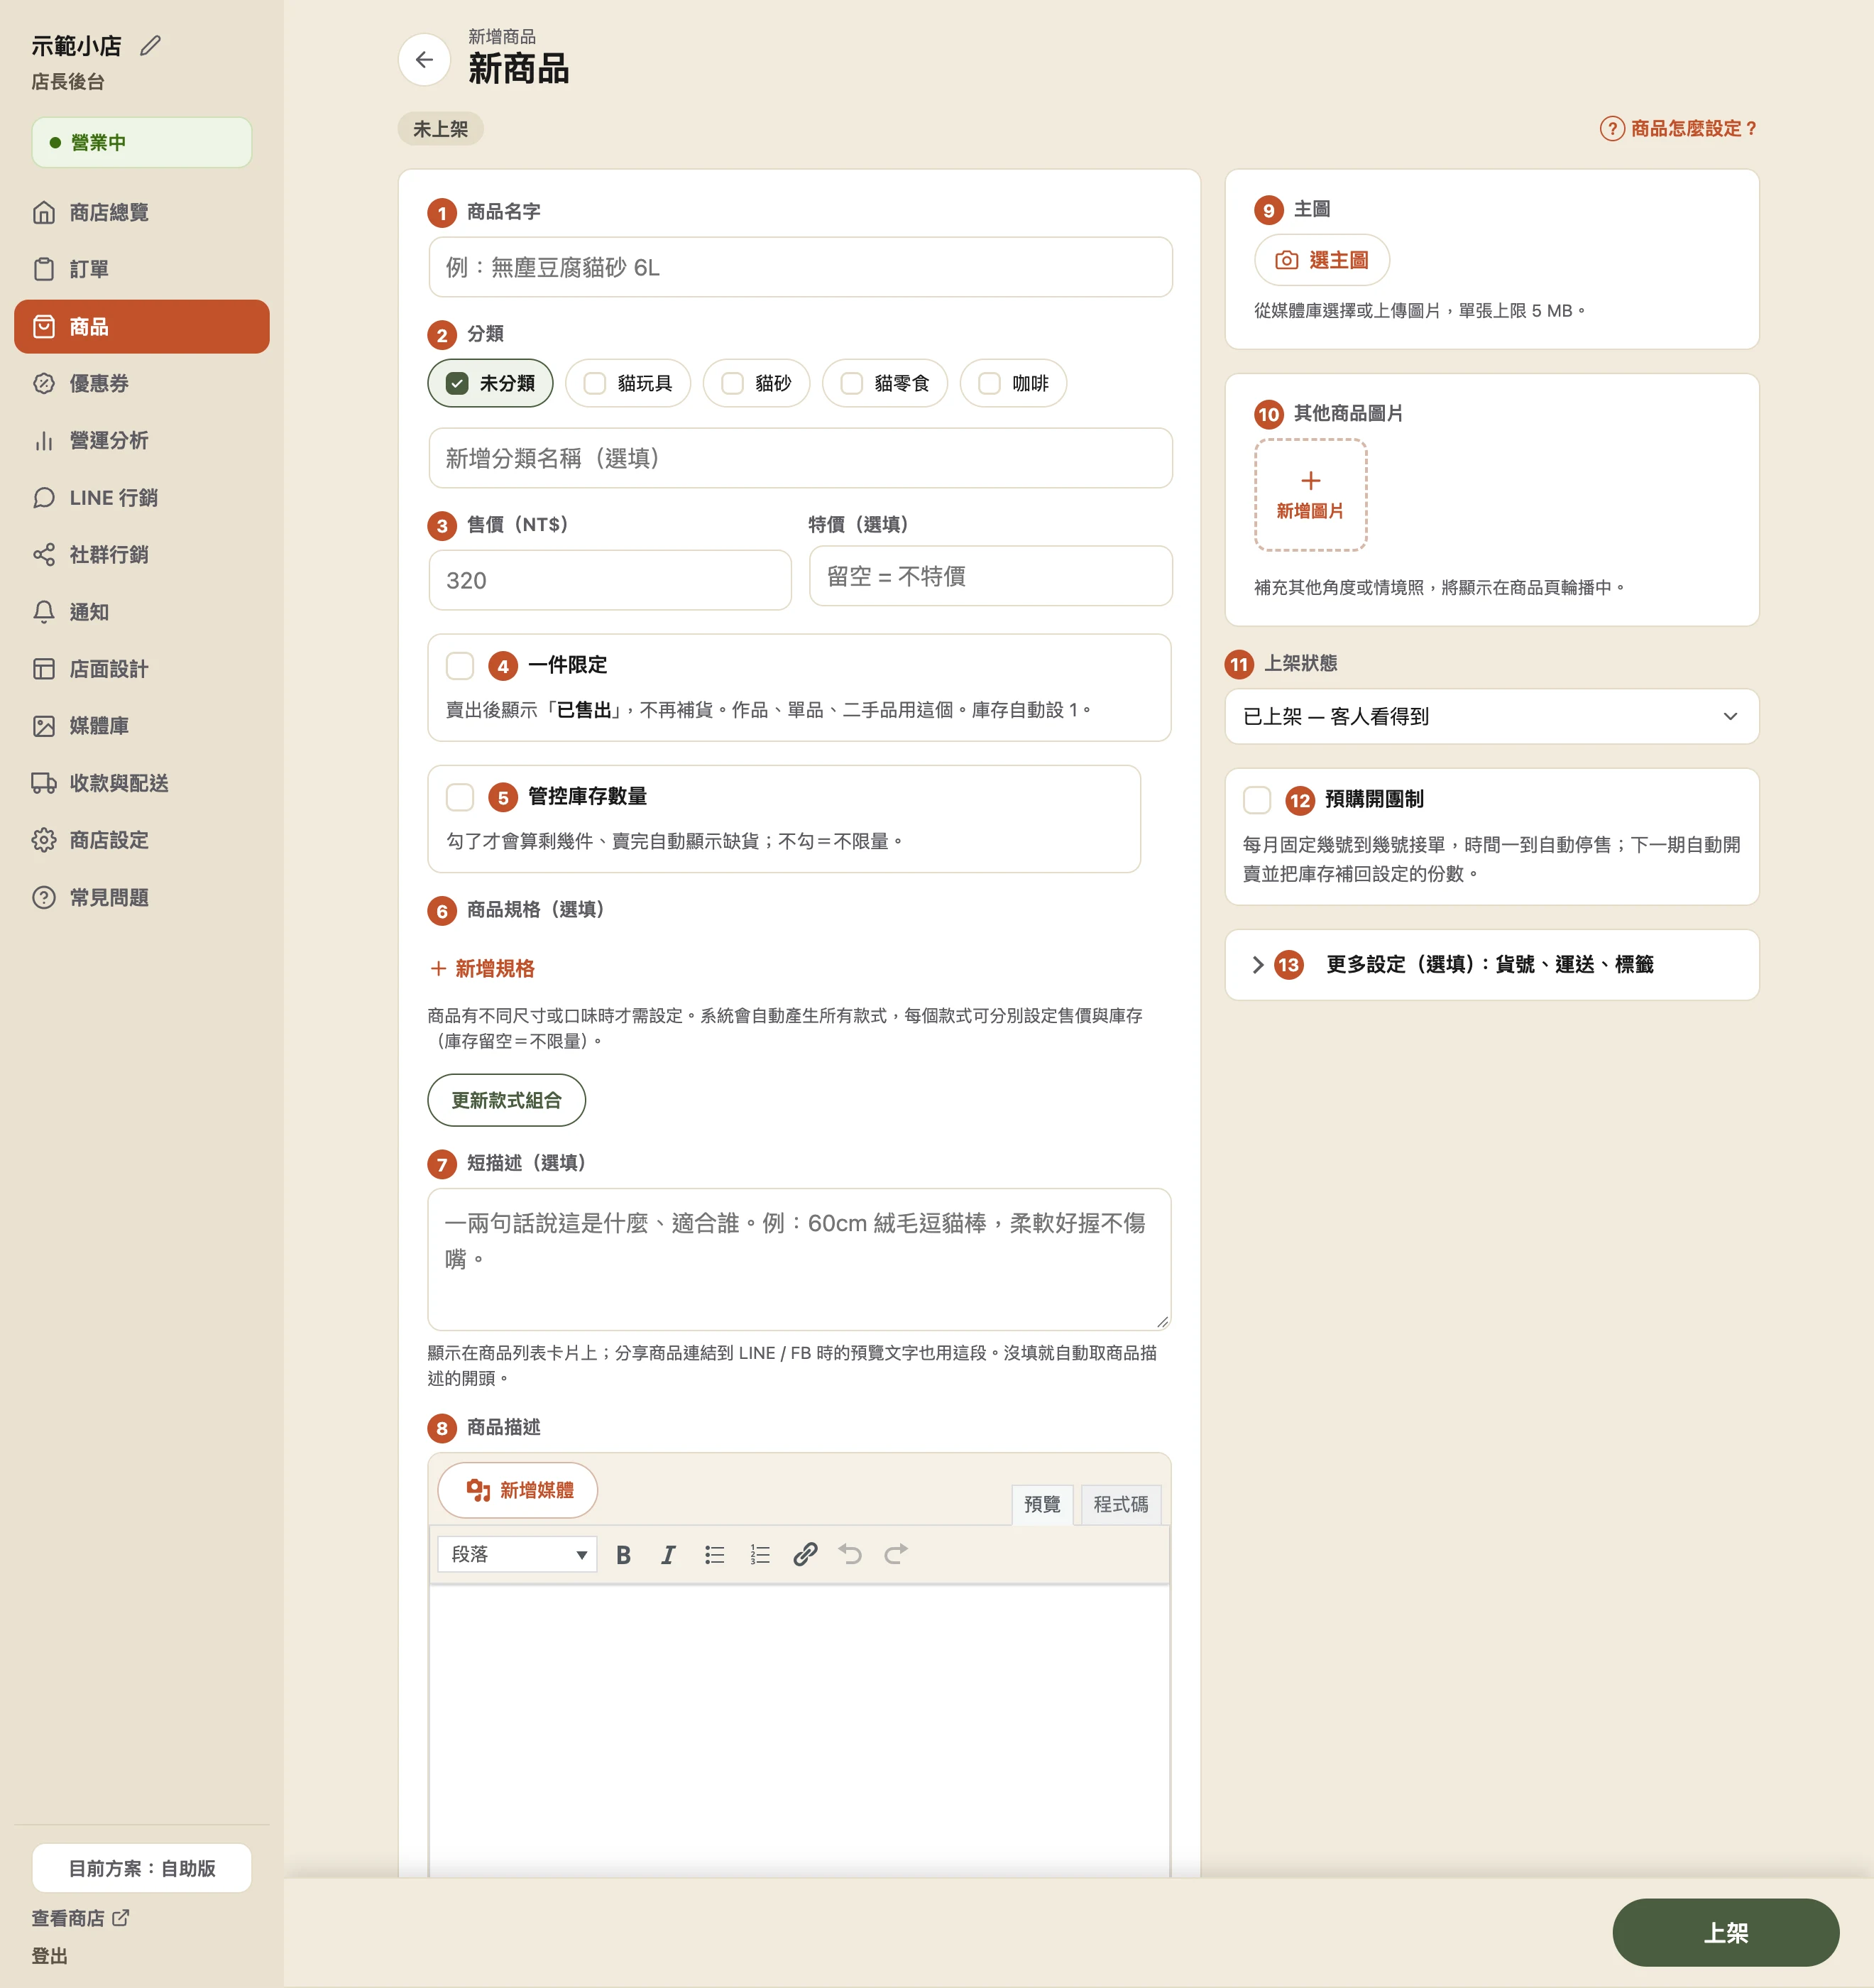Insert a numbered list
This screenshot has width=1874, height=1988.
760,1555
